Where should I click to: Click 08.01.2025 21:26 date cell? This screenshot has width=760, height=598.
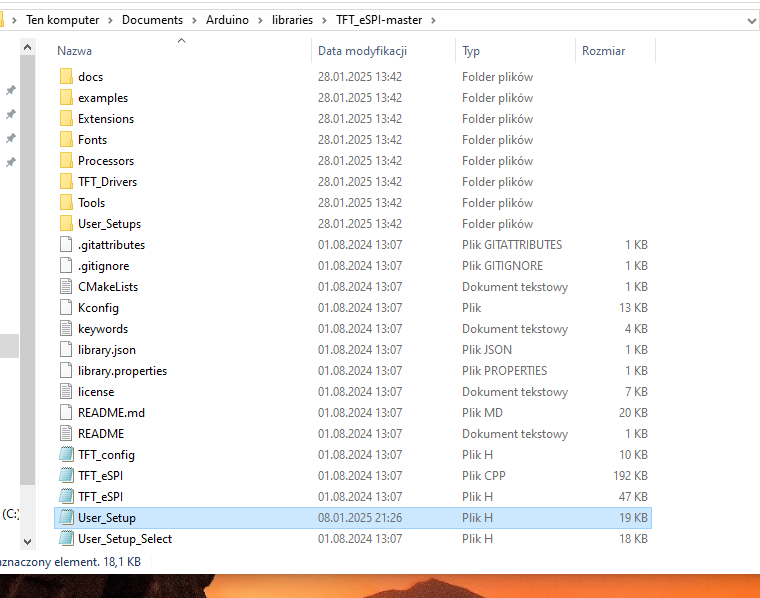360,518
